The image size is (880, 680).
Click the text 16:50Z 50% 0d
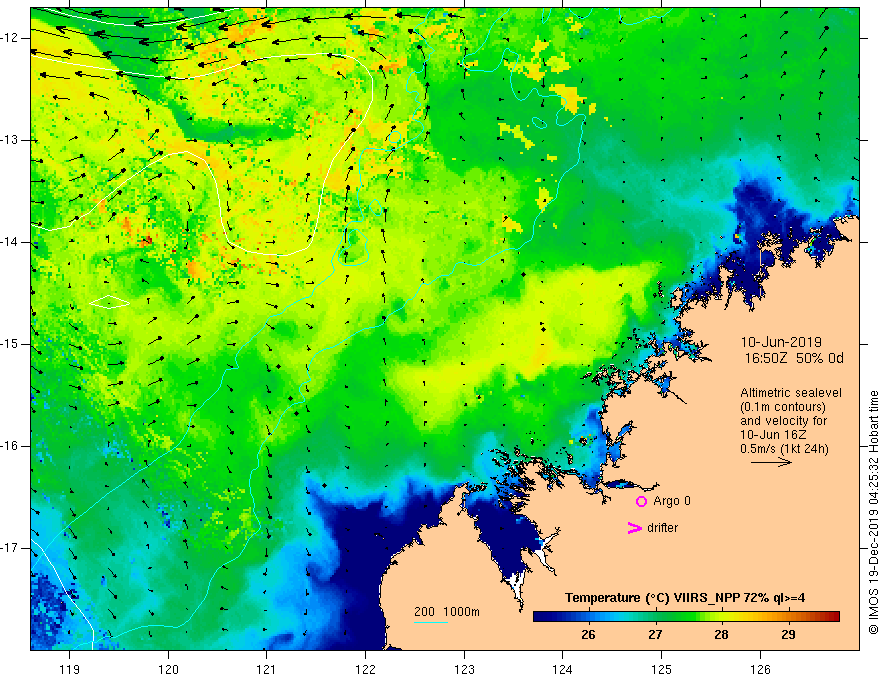point(794,358)
